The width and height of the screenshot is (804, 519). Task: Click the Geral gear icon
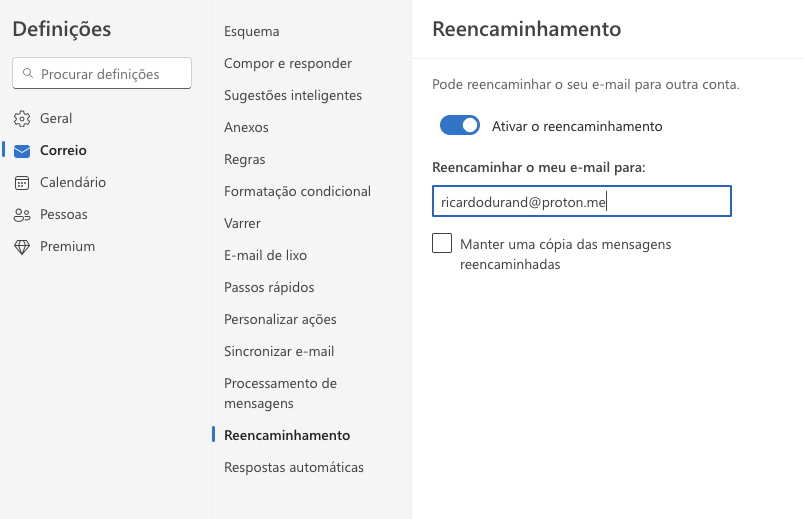[x=22, y=118]
